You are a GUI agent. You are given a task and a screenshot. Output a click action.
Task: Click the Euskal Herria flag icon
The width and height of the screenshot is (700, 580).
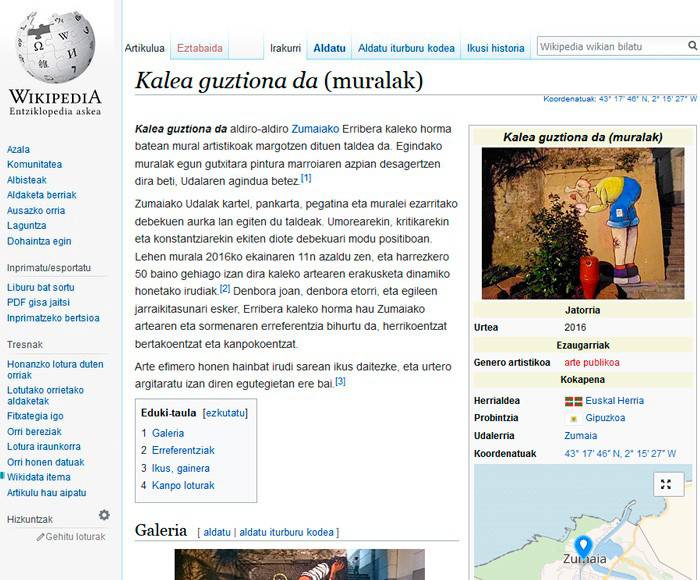573,401
